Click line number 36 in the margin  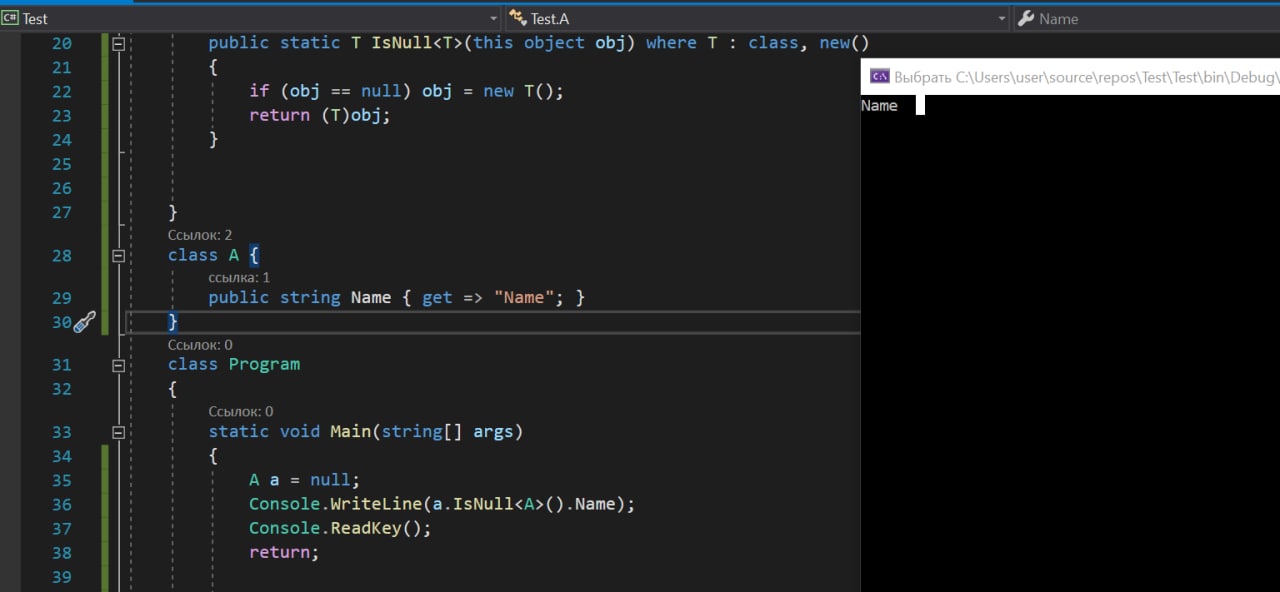[61, 504]
